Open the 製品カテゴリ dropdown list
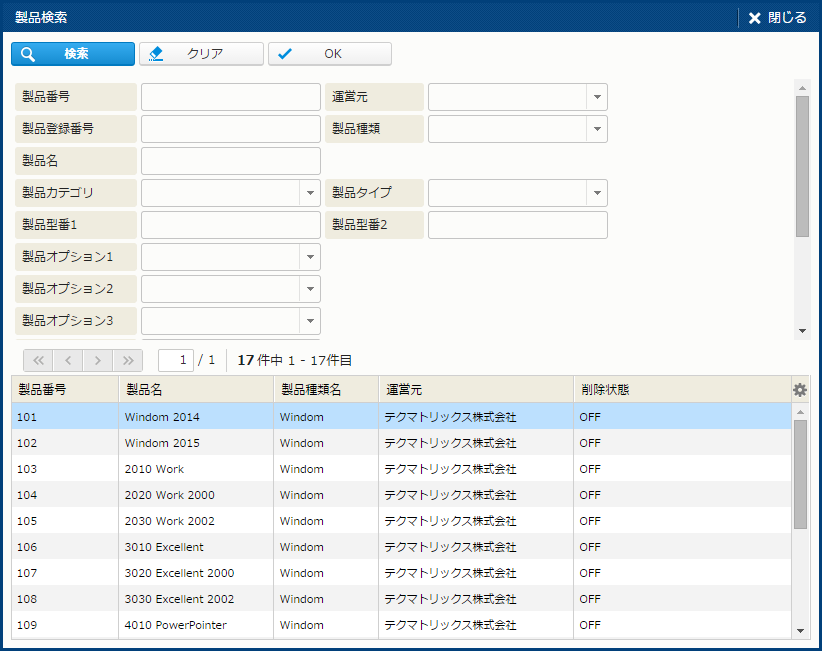Viewport: 822px width, 651px height. pyautogui.click(x=309, y=193)
